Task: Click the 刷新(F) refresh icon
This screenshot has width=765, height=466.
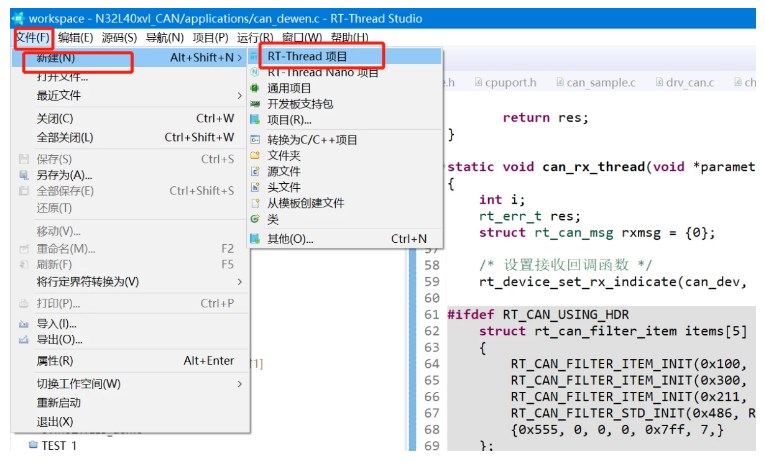Action: click(x=23, y=264)
